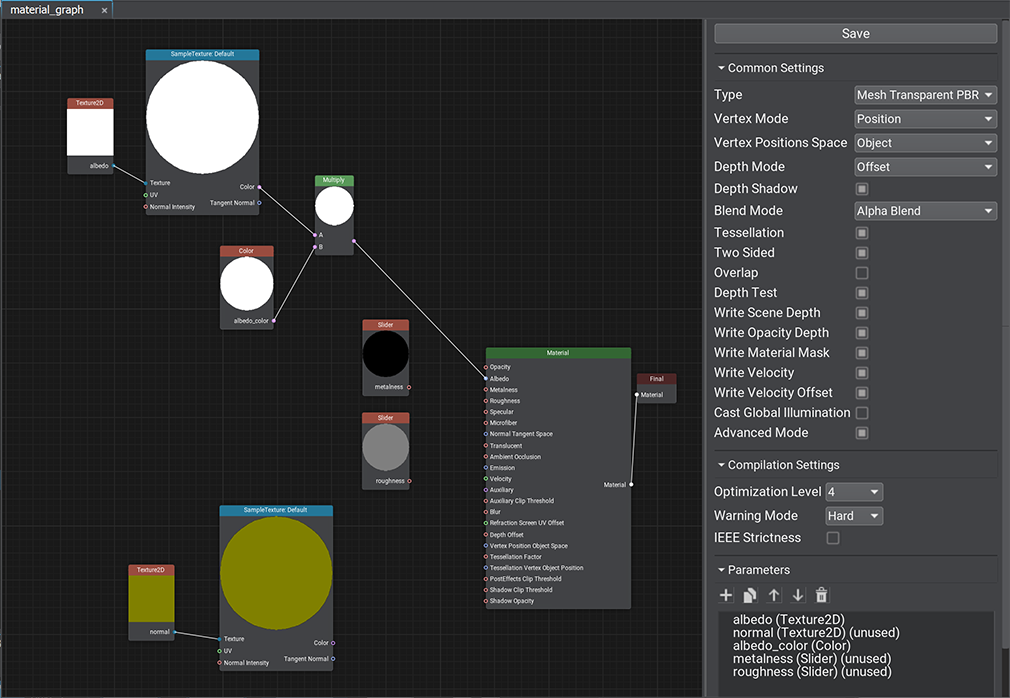Close the material_graph tab
This screenshot has width=1010, height=698.
(104, 10)
